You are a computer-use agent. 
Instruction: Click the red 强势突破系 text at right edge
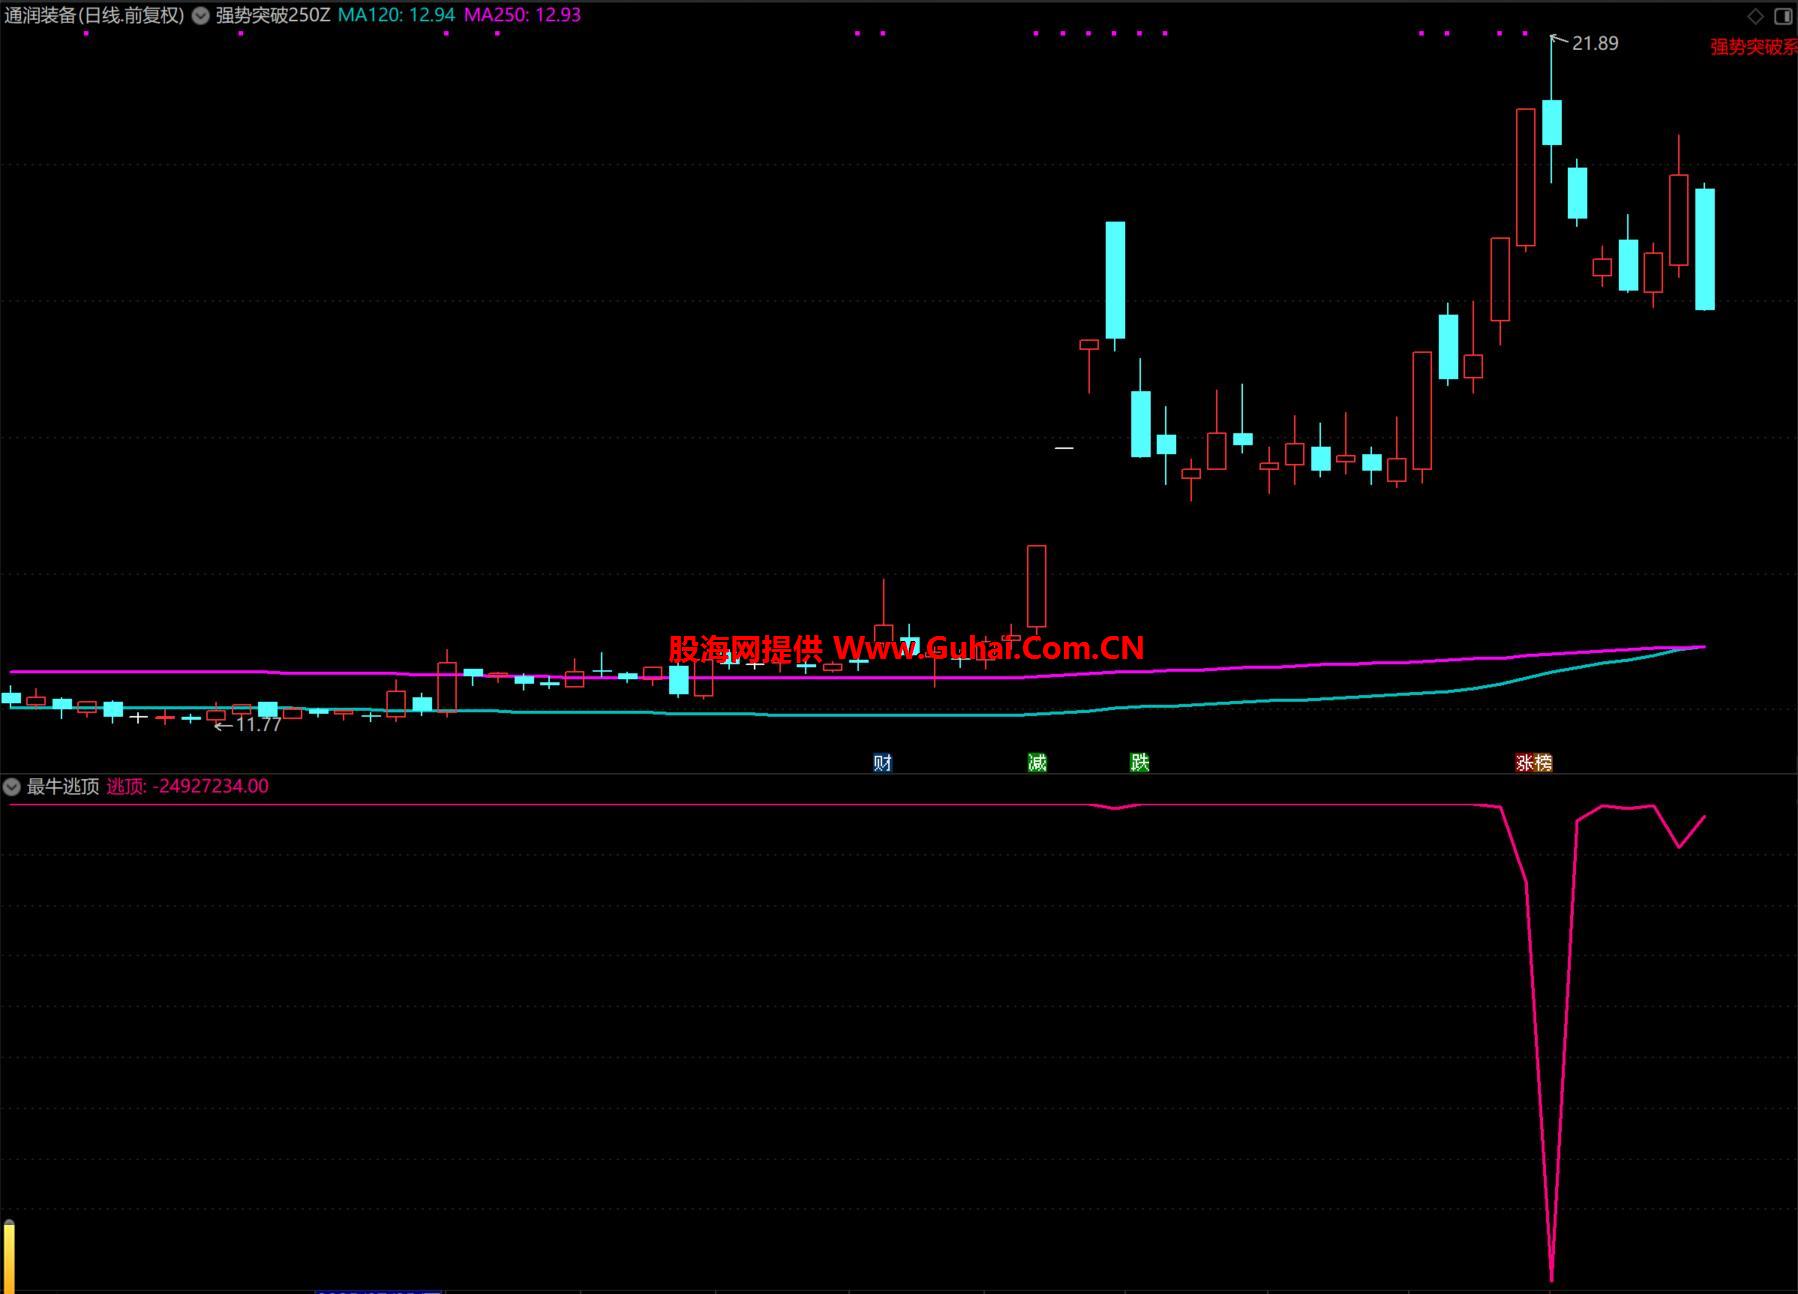pos(1753,47)
